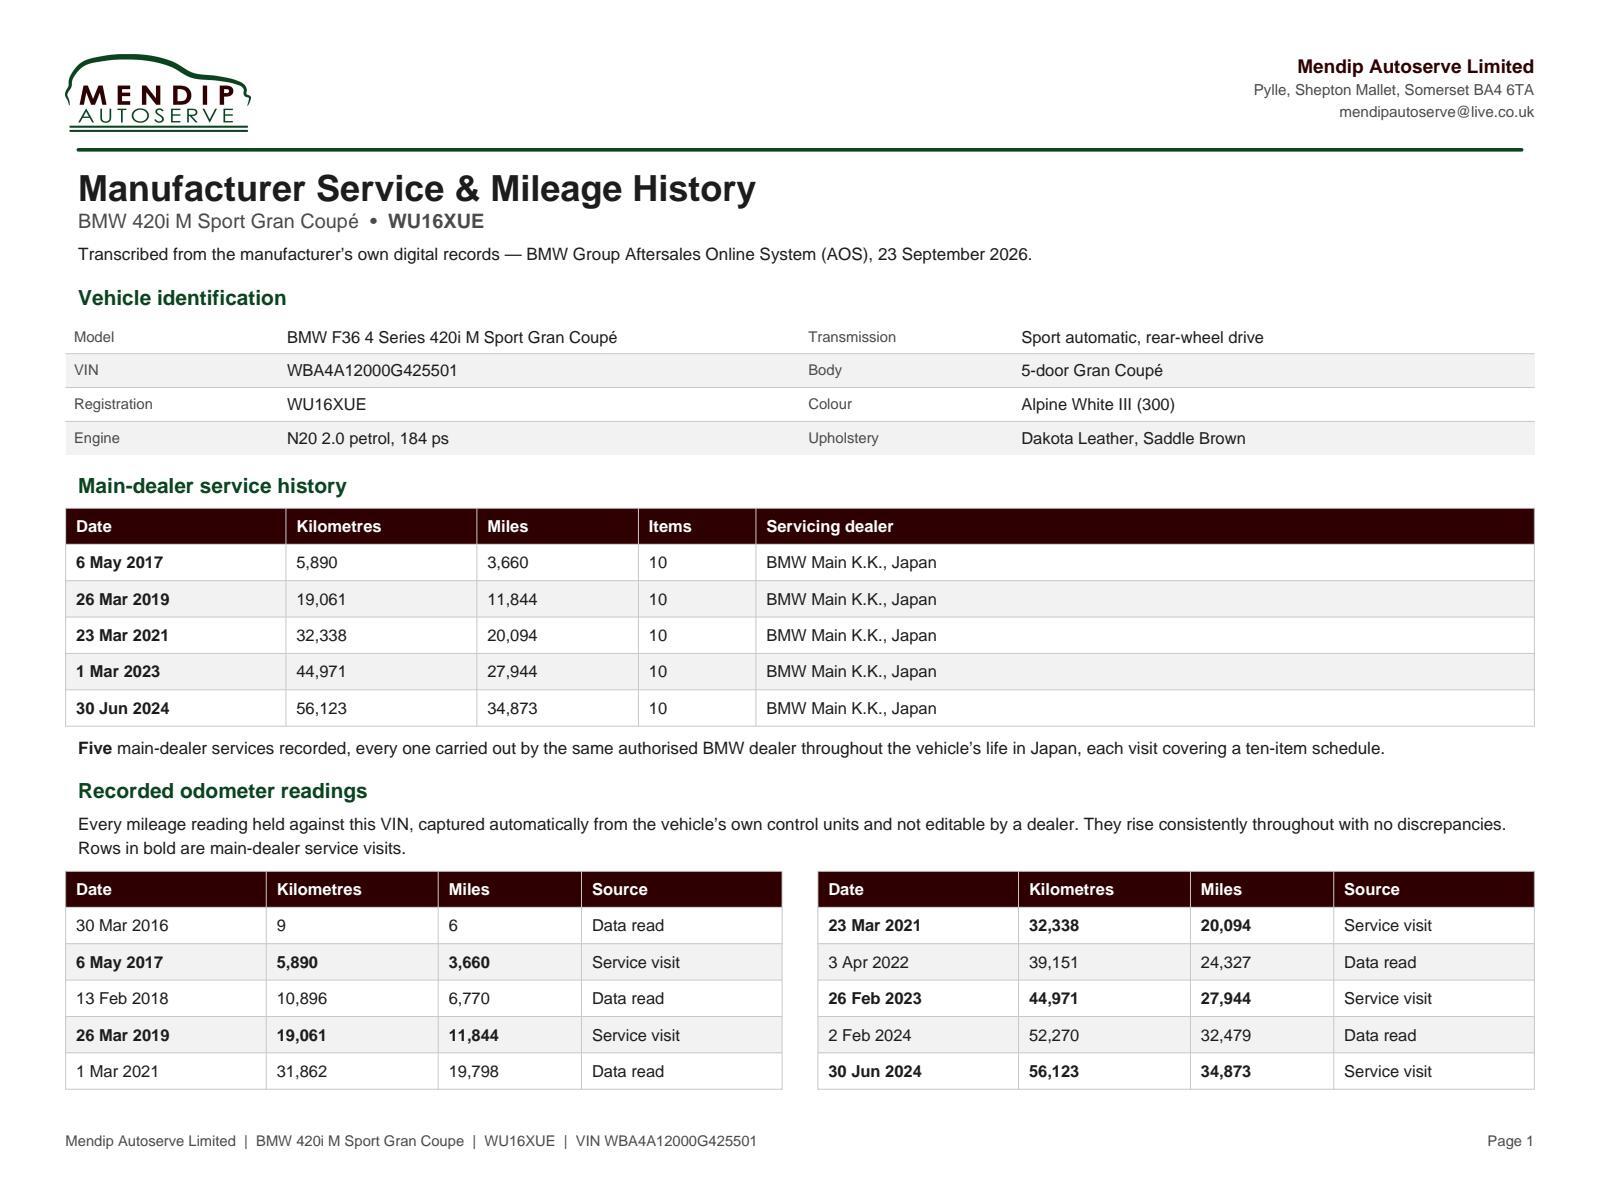
Task: Click the miles reading '32,479'
Action: pos(1226,1036)
